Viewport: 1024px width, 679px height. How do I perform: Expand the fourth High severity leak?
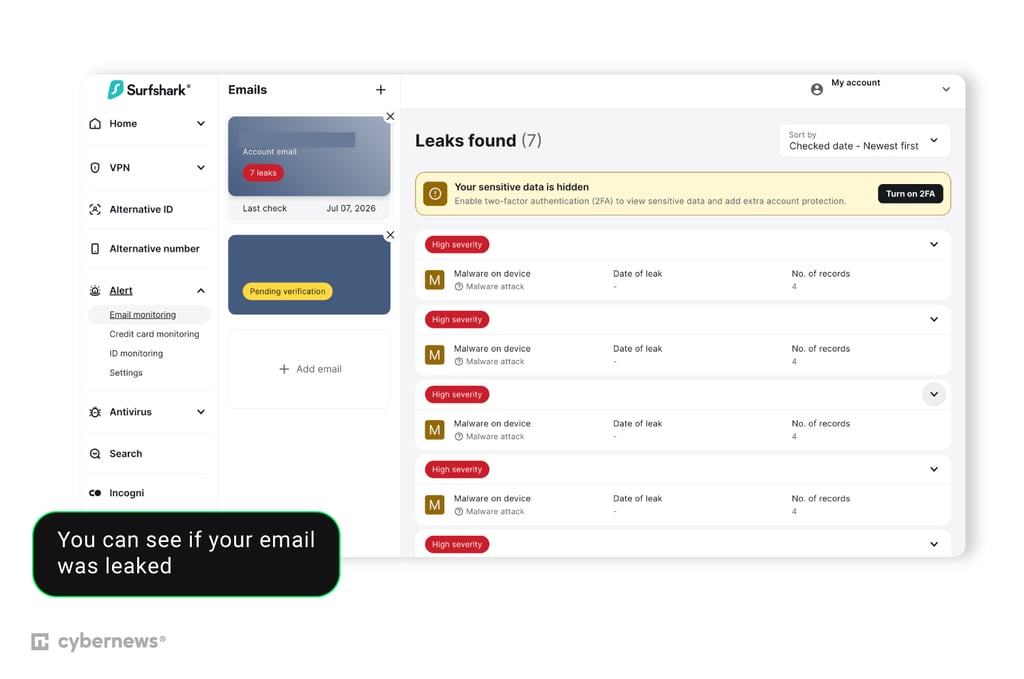pos(935,469)
